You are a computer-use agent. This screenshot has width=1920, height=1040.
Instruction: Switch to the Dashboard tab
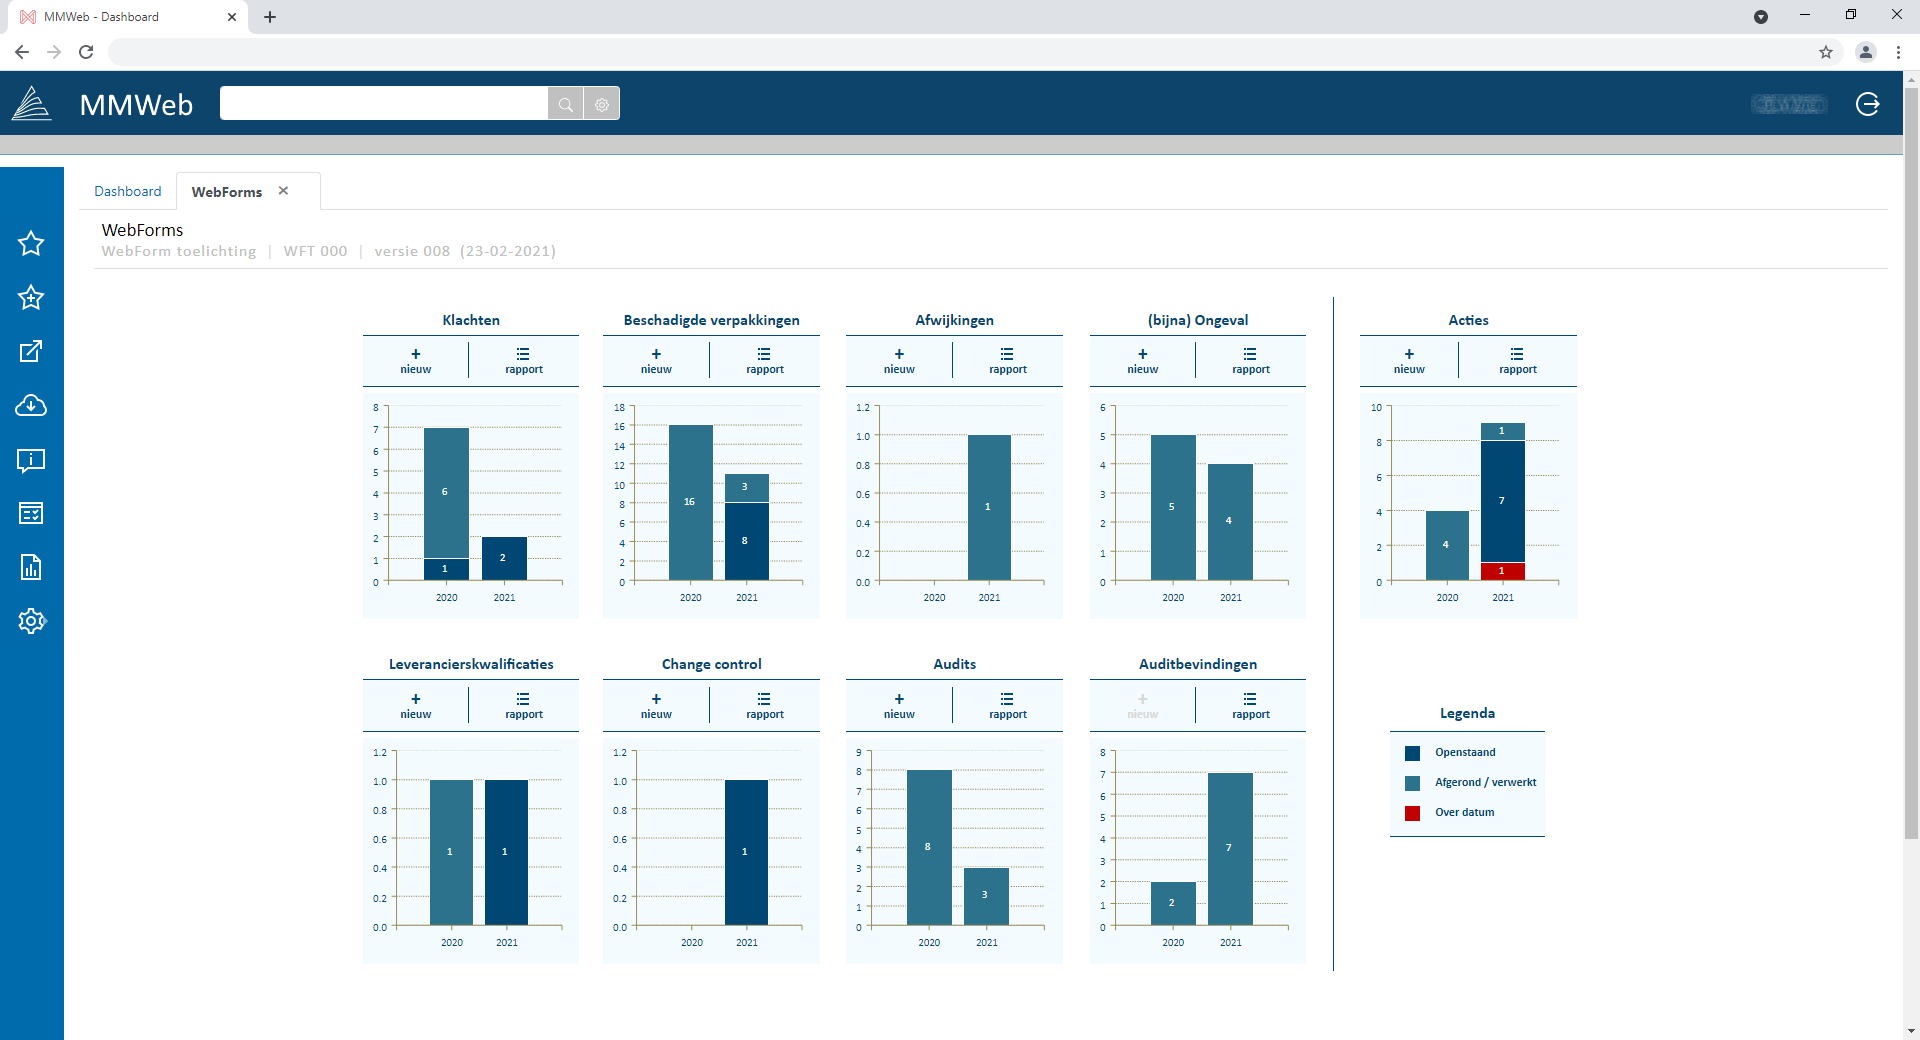[x=128, y=191]
